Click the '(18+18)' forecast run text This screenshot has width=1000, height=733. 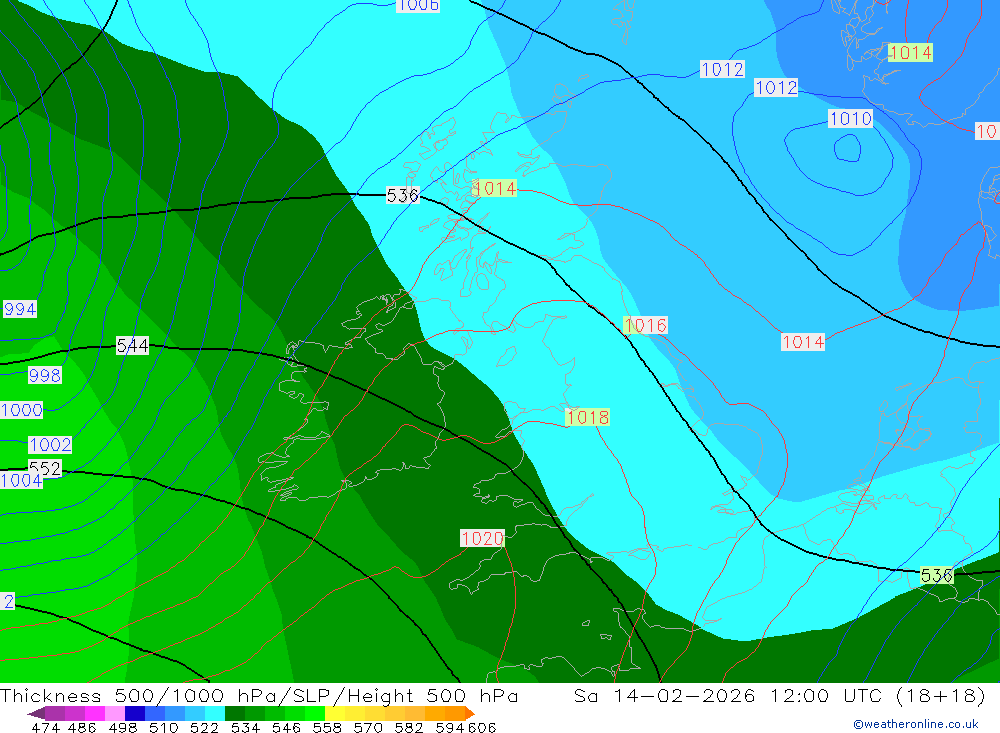(941, 695)
